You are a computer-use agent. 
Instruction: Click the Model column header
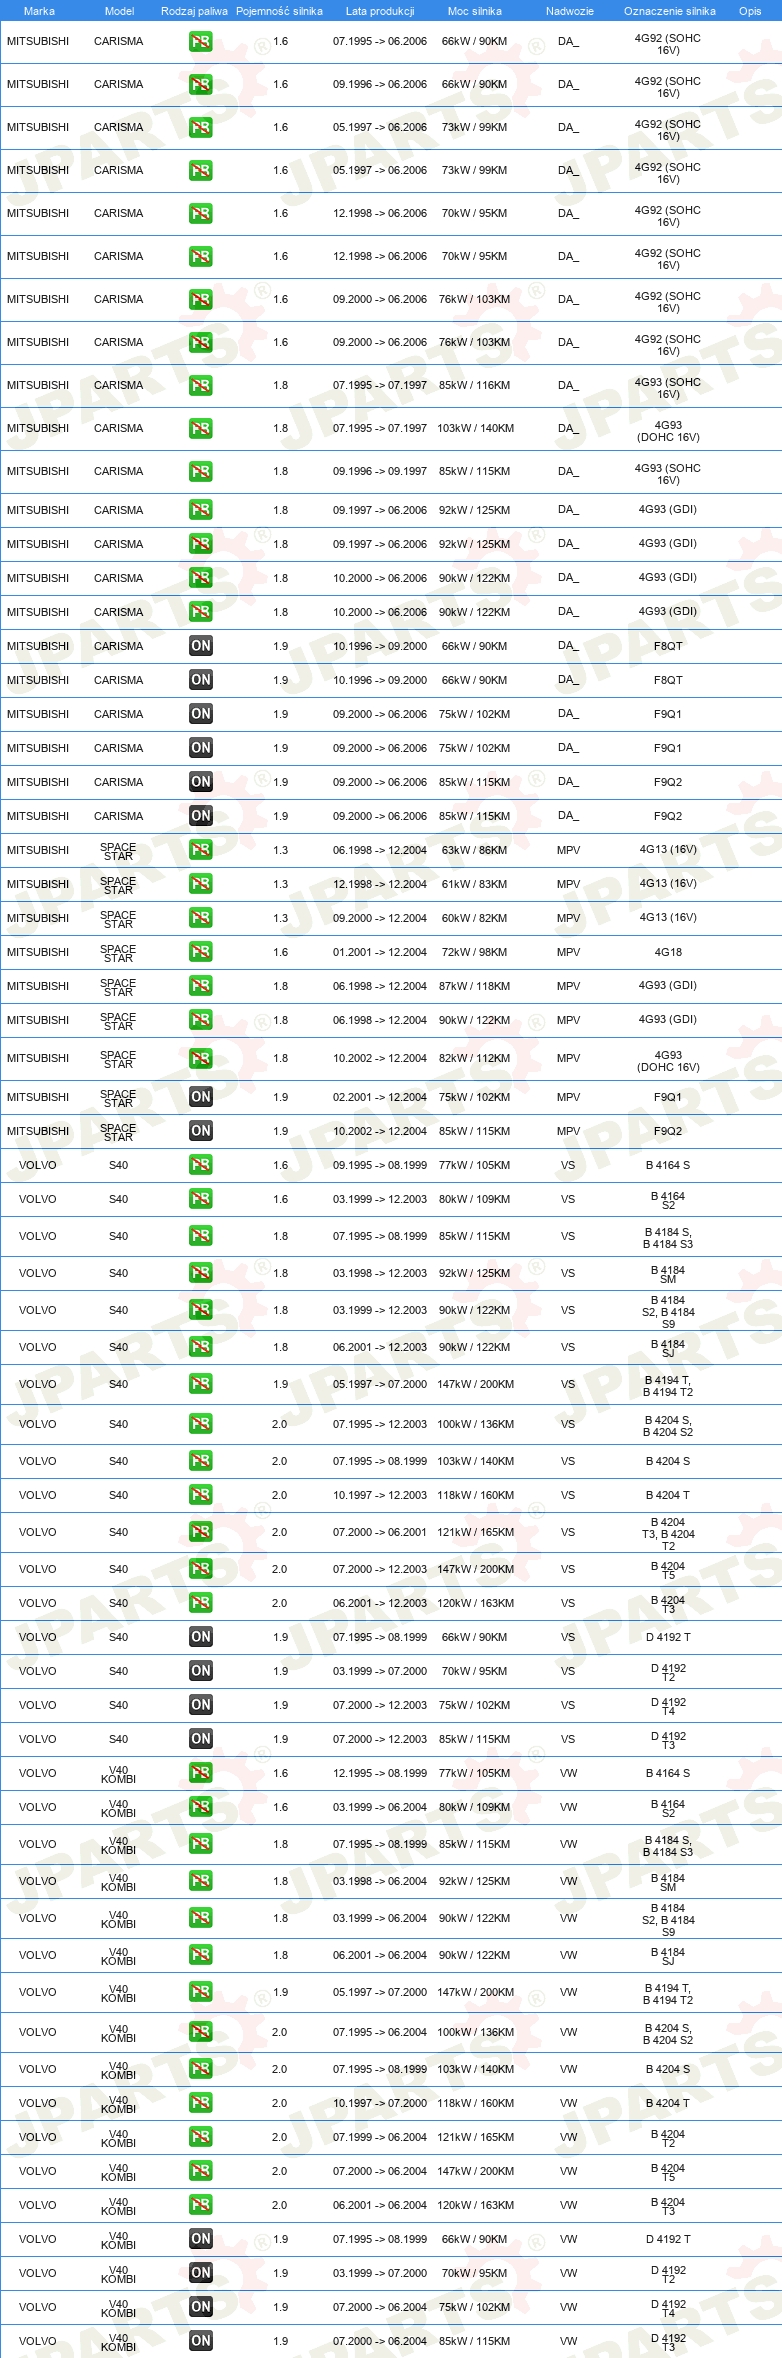(120, 11)
